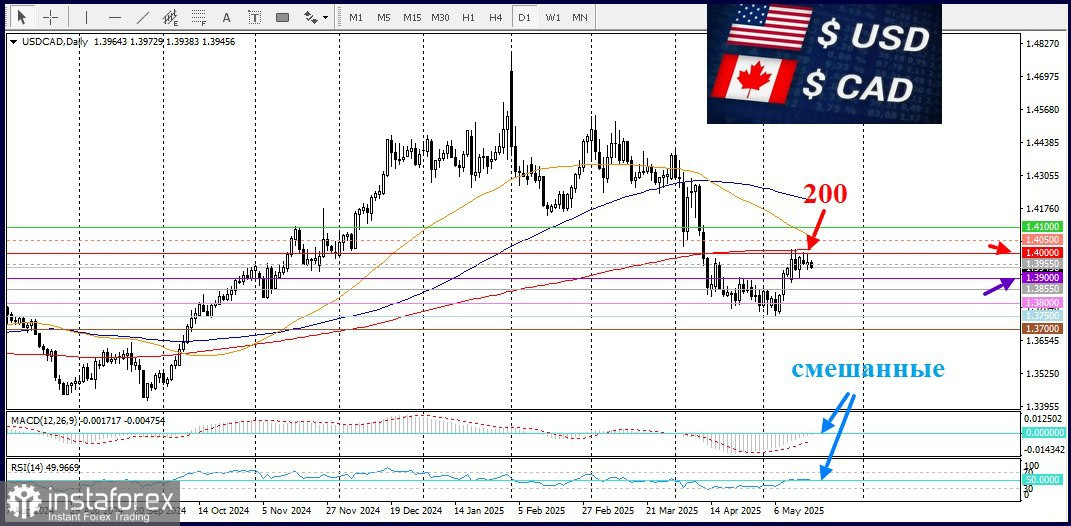This screenshot has width=1071, height=526.
Task: Click the MACD(12,26,9) indicator label
Action: [42, 421]
